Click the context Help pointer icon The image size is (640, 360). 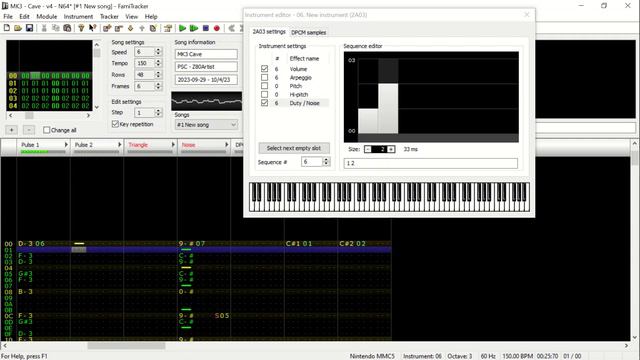click(93, 28)
